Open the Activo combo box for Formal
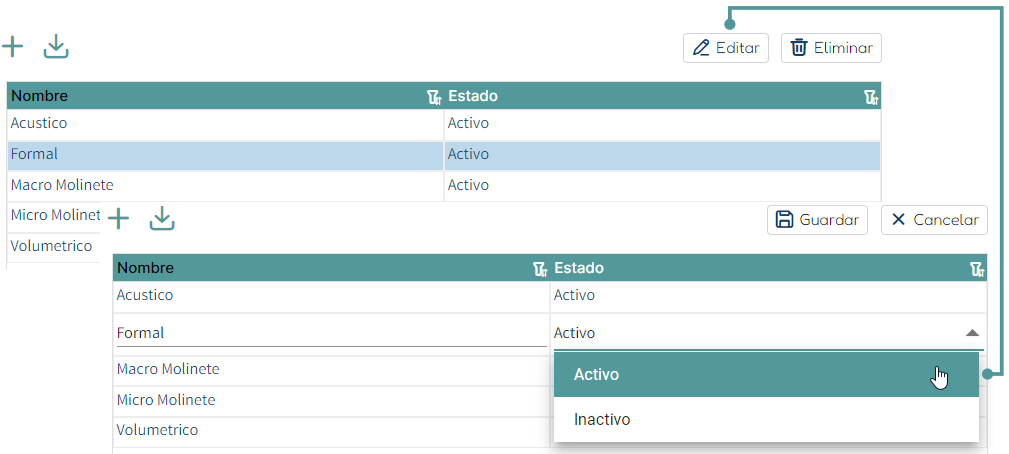This screenshot has height=454, width=1009. click(768, 333)
